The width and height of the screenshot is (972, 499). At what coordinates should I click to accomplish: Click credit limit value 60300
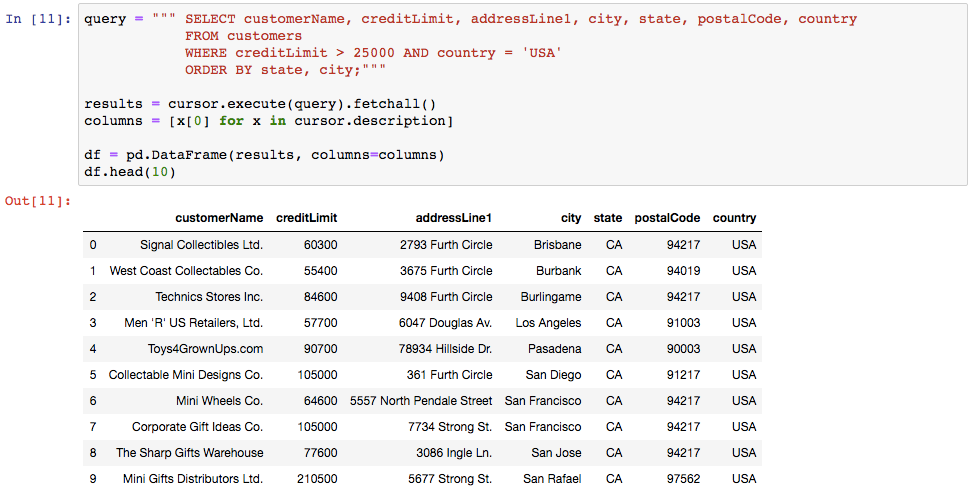pyautogui.click(x=320, y=245)
